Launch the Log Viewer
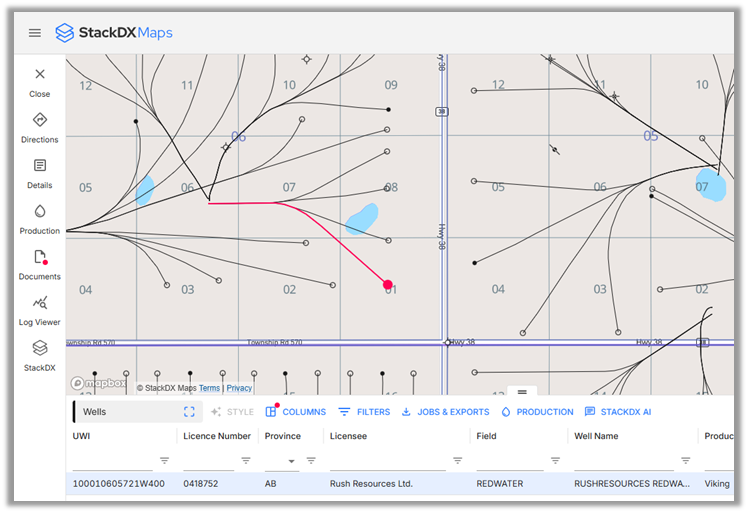Image resolution: width=748 pixels, height=514 pixels. [x=40, y=310]
